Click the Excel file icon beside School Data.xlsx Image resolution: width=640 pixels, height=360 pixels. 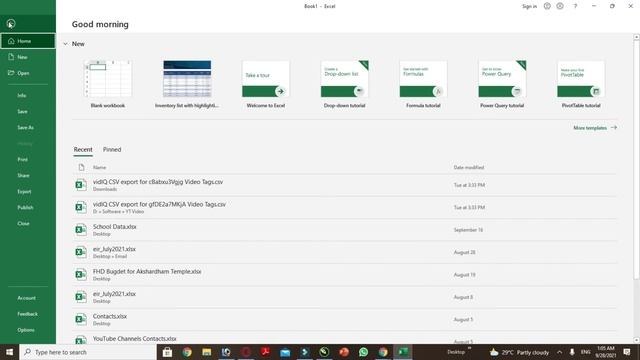pyautogui.click(x=81, y=230)
